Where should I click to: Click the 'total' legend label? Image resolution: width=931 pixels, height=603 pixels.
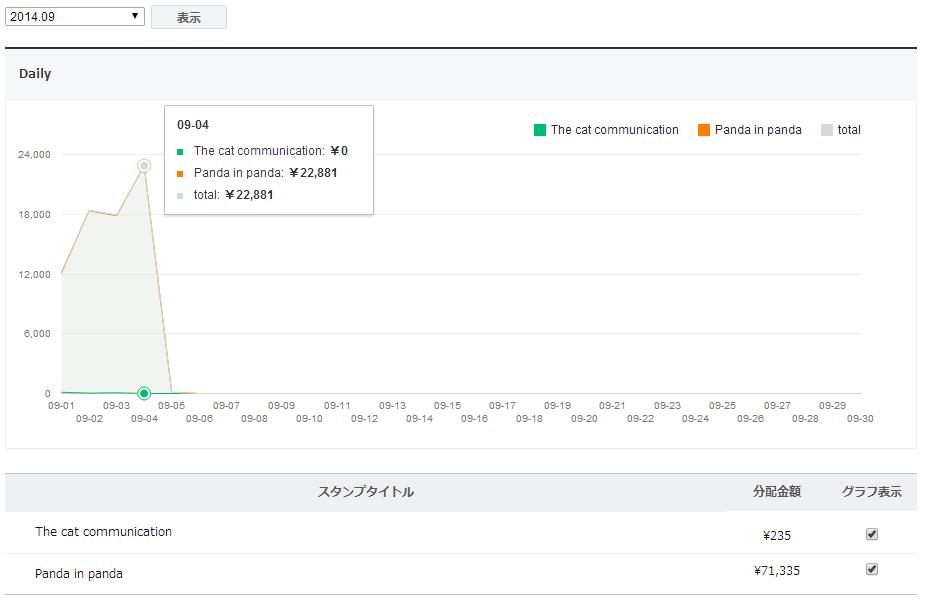pyautogui.click(x=849, y=130)
